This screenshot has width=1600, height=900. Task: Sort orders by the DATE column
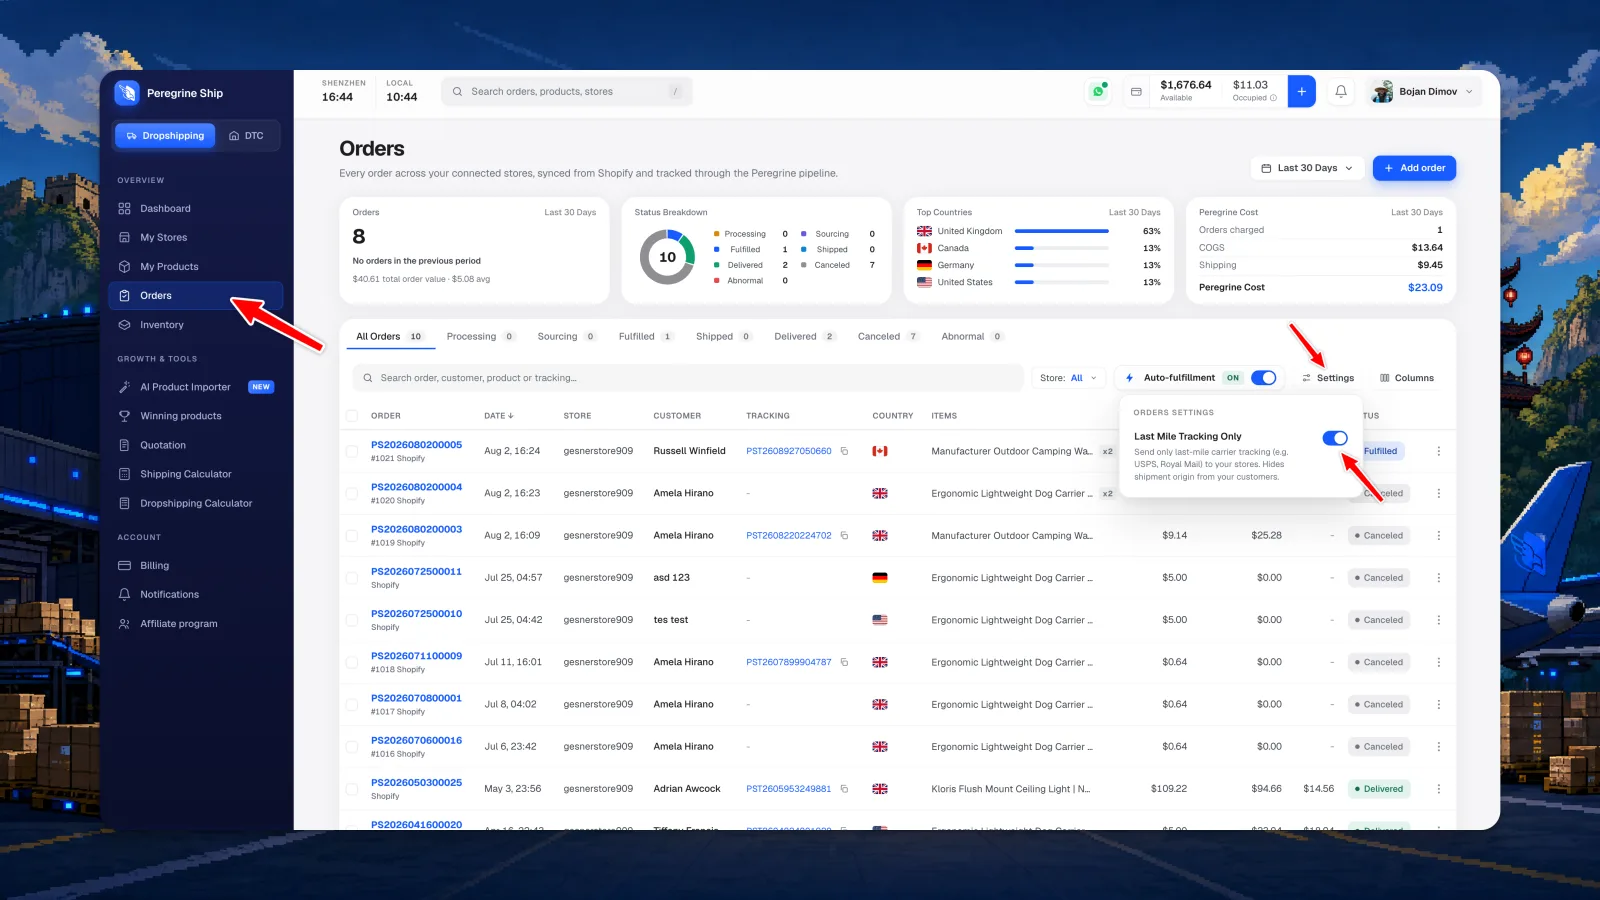499,416
